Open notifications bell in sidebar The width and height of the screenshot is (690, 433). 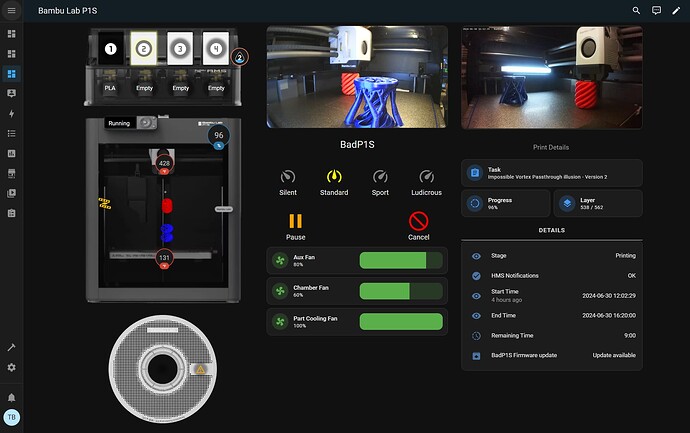click(x=11, y=397)
